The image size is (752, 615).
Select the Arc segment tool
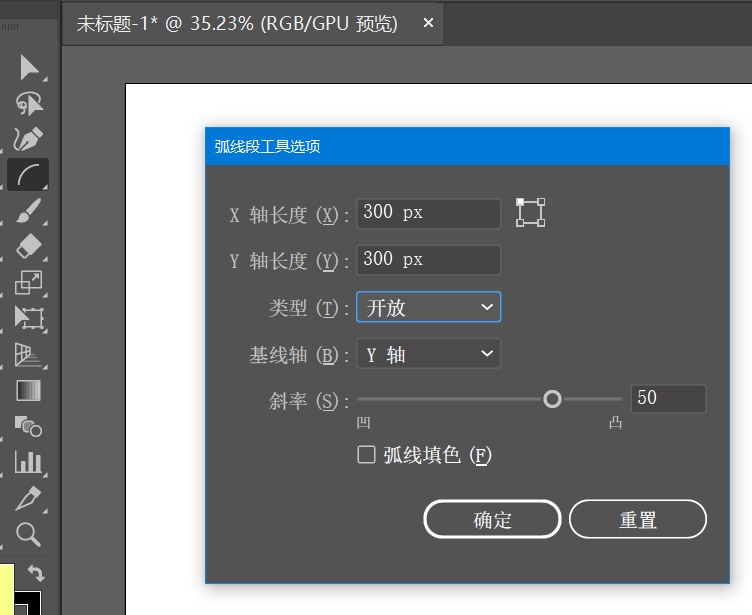29,175
